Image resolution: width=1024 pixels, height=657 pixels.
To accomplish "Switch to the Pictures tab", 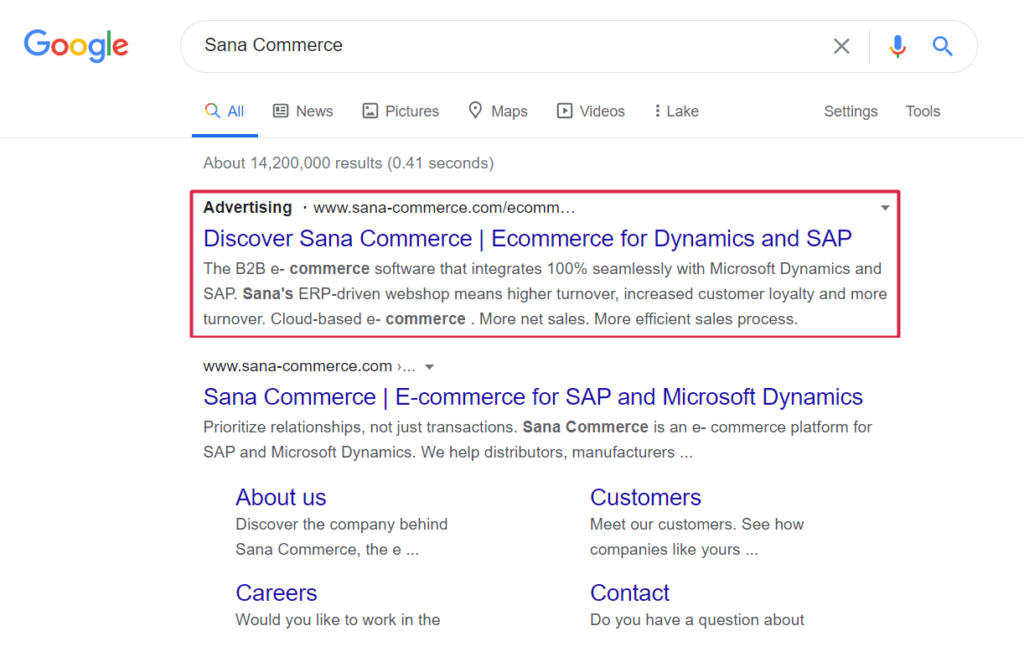I will (401, 111).
